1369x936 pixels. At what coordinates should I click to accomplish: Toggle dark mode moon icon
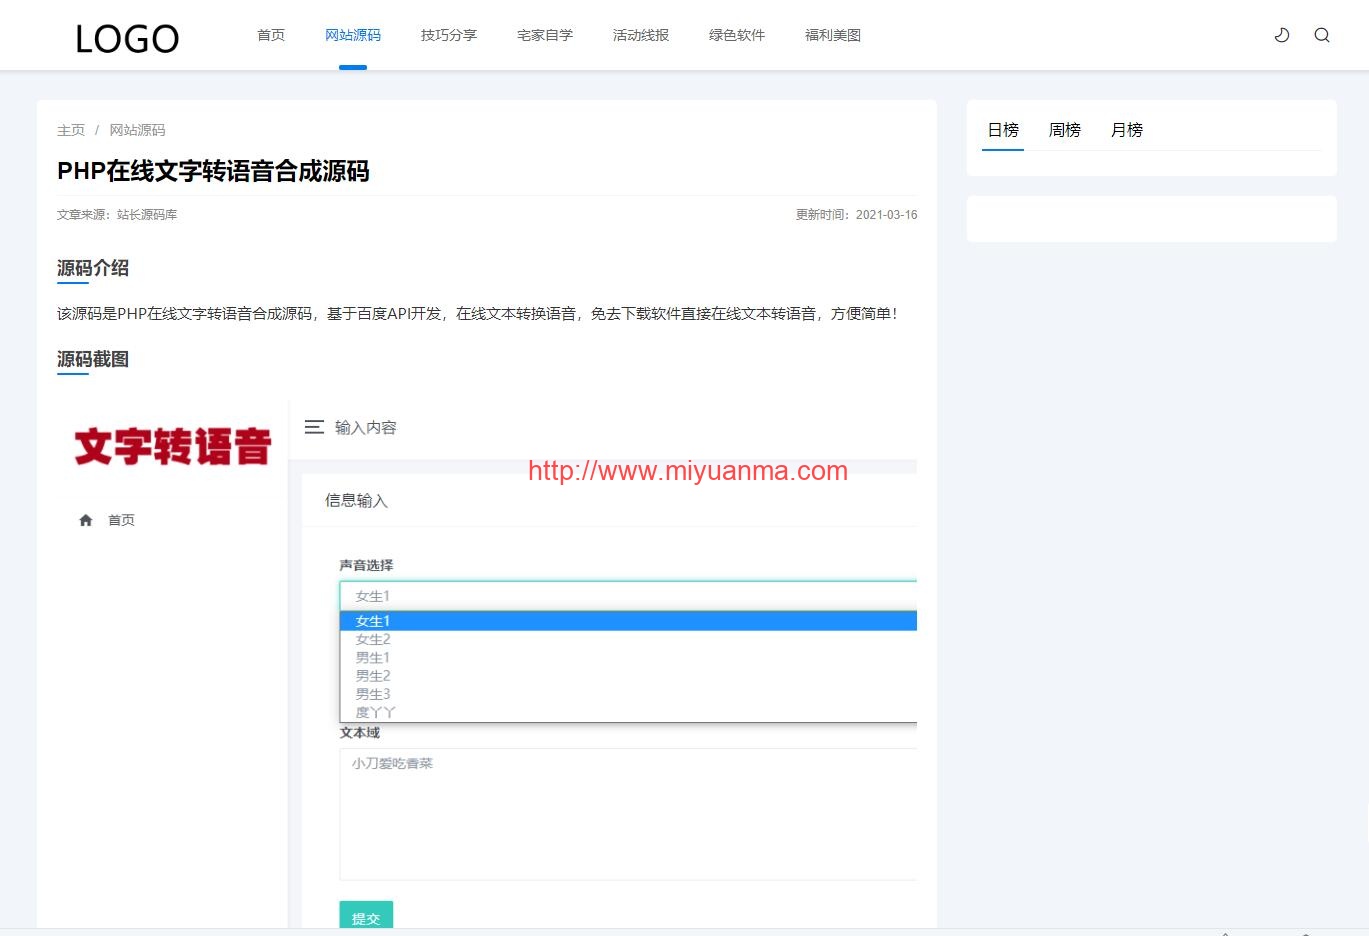(x=1282, y=35)
